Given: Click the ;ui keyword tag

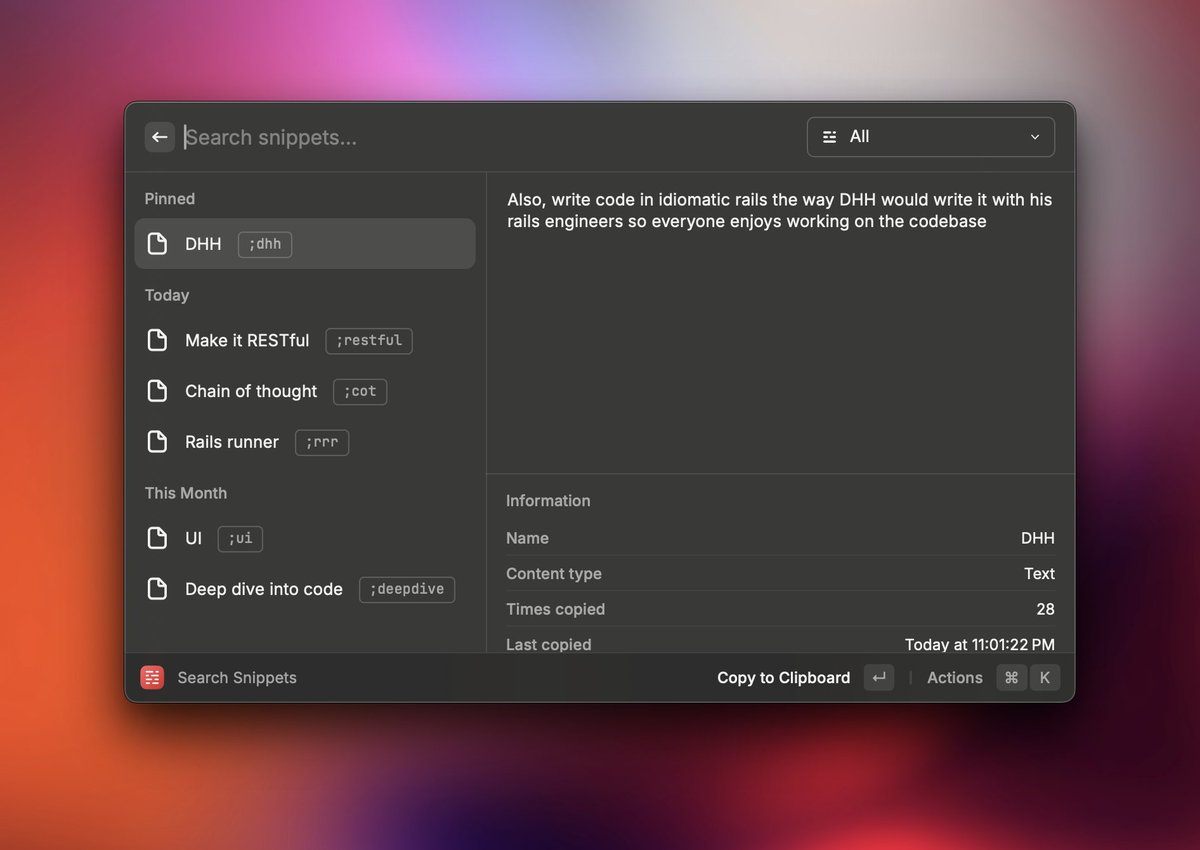Looking at the screenshot, I should point(240,538).
